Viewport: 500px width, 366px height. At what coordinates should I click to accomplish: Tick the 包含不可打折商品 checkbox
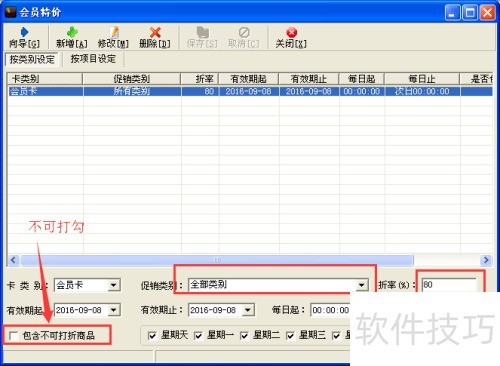14,335
